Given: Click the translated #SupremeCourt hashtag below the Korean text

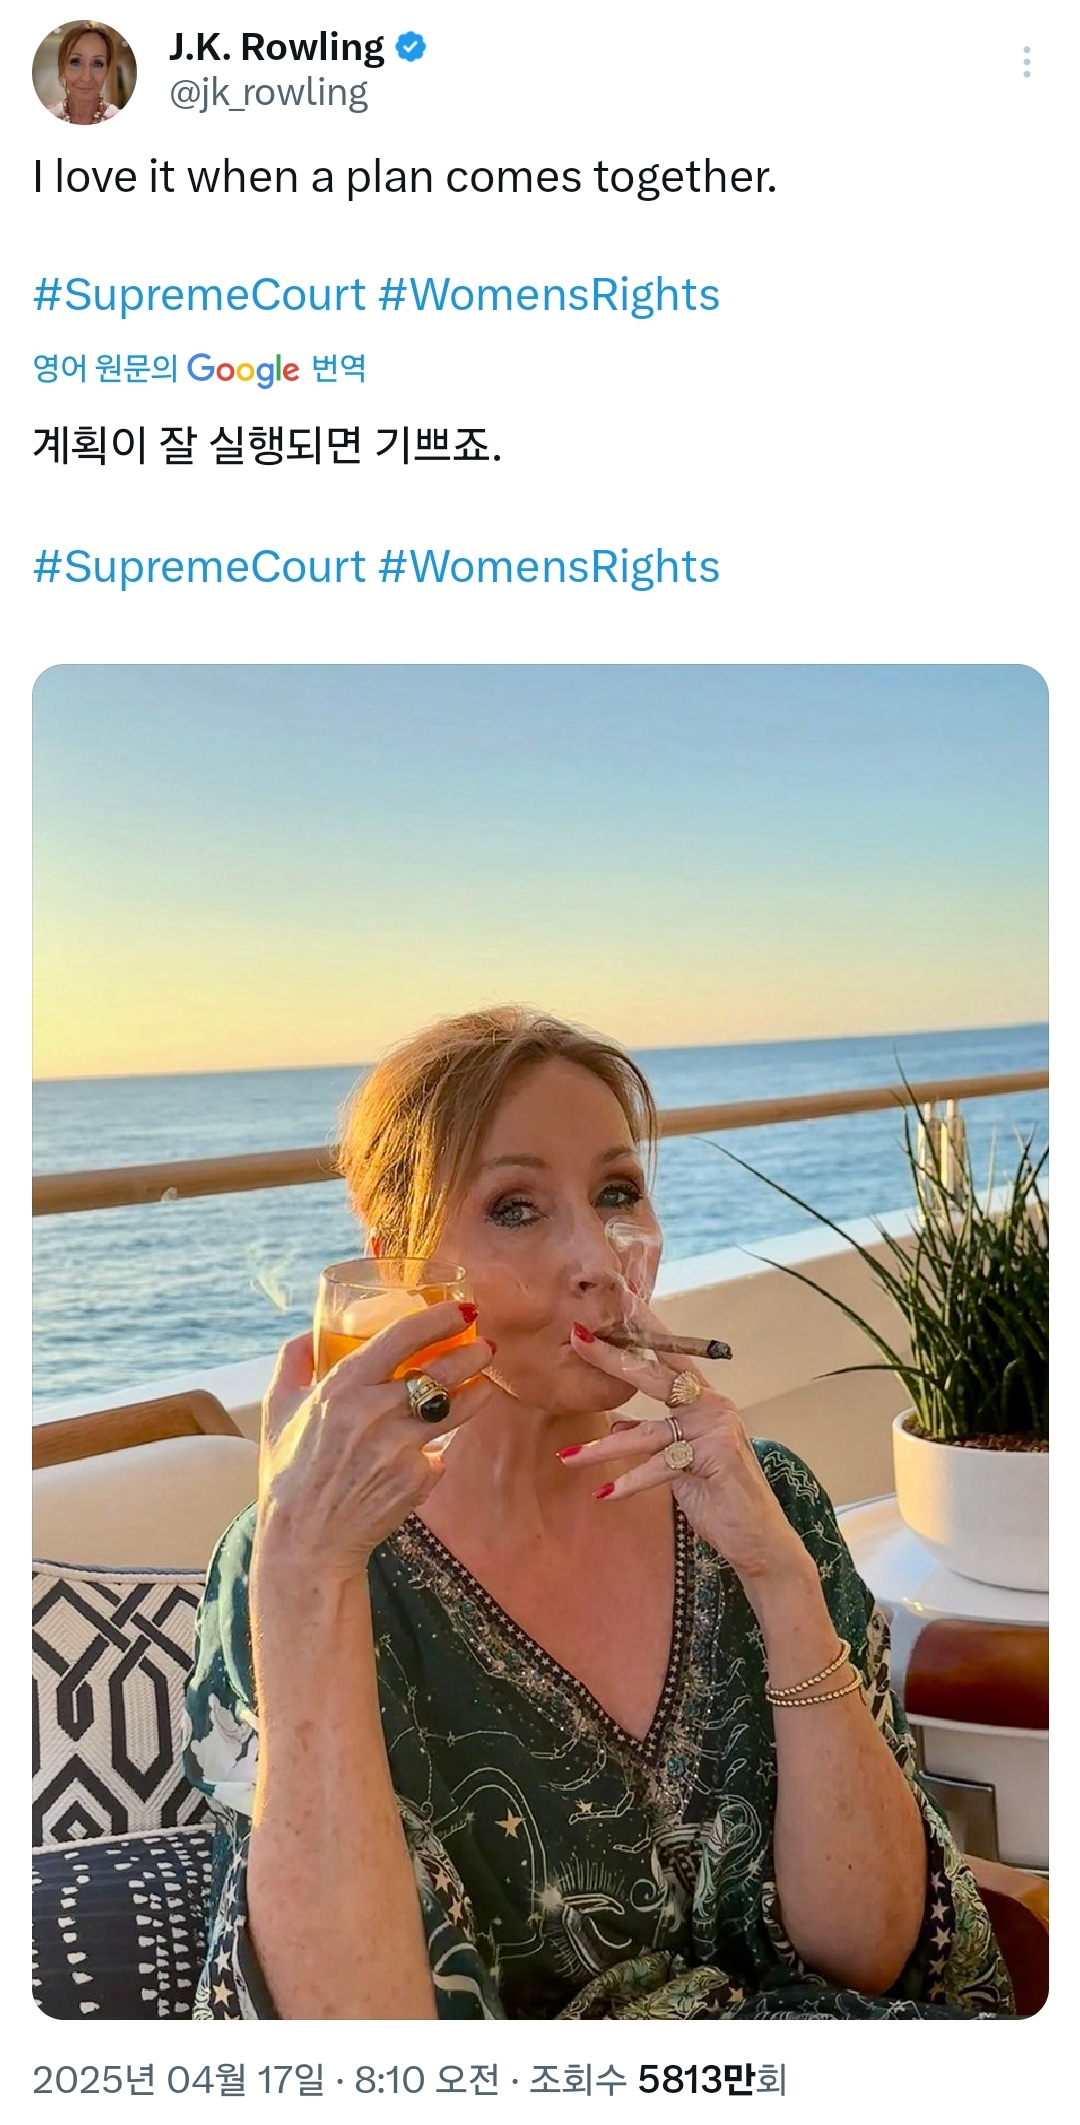Looking at the screenshot, I should pyautogui.click(x=199, y=567).
